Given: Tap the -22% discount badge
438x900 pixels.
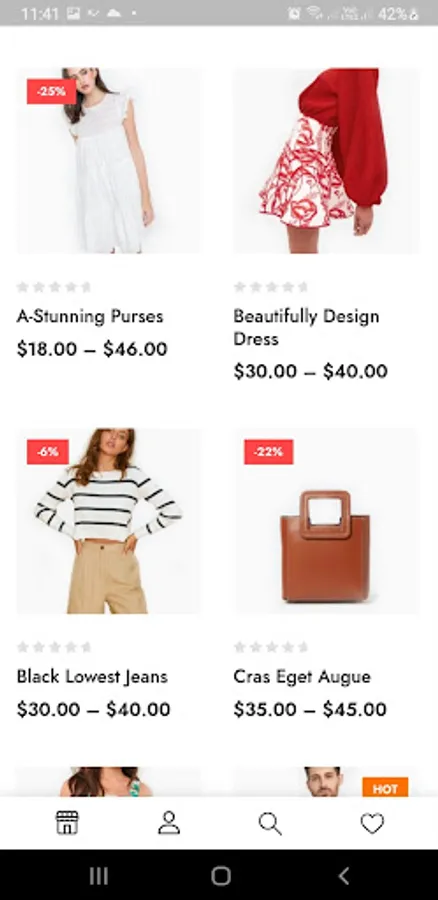Looking at the screenshot, I should click(269, 452).
